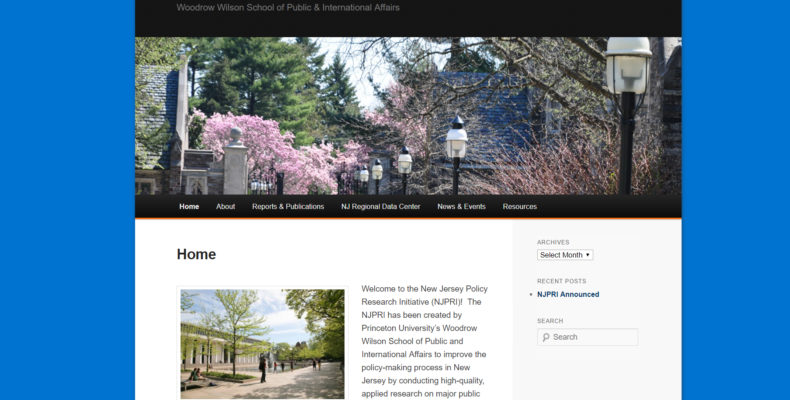Click the Archives sidebar heading
The image size is (790, 400).
tap(553, 242)
